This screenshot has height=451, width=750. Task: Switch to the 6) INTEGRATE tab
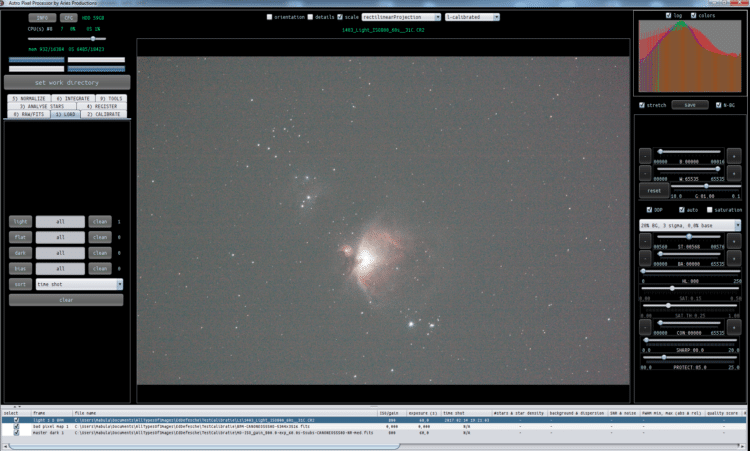[x=73, y=99]
